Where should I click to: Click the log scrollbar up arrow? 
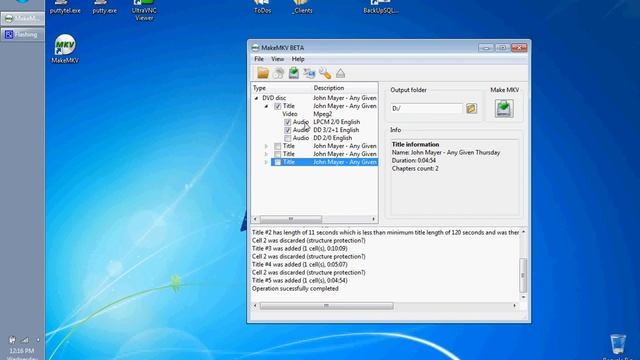[523, 232]
